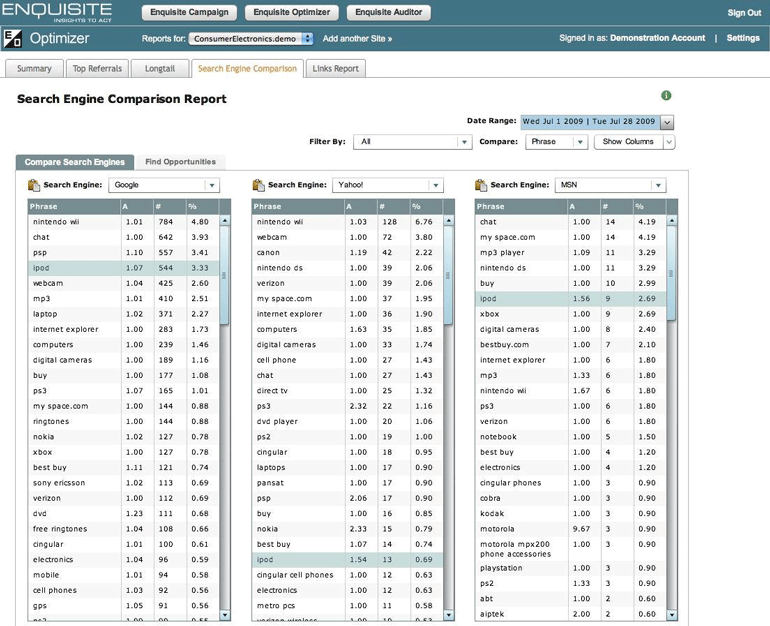The width and height of the screenshot is (770, 626).
Task: Sort MSN table by # column header
Action: 617,207
